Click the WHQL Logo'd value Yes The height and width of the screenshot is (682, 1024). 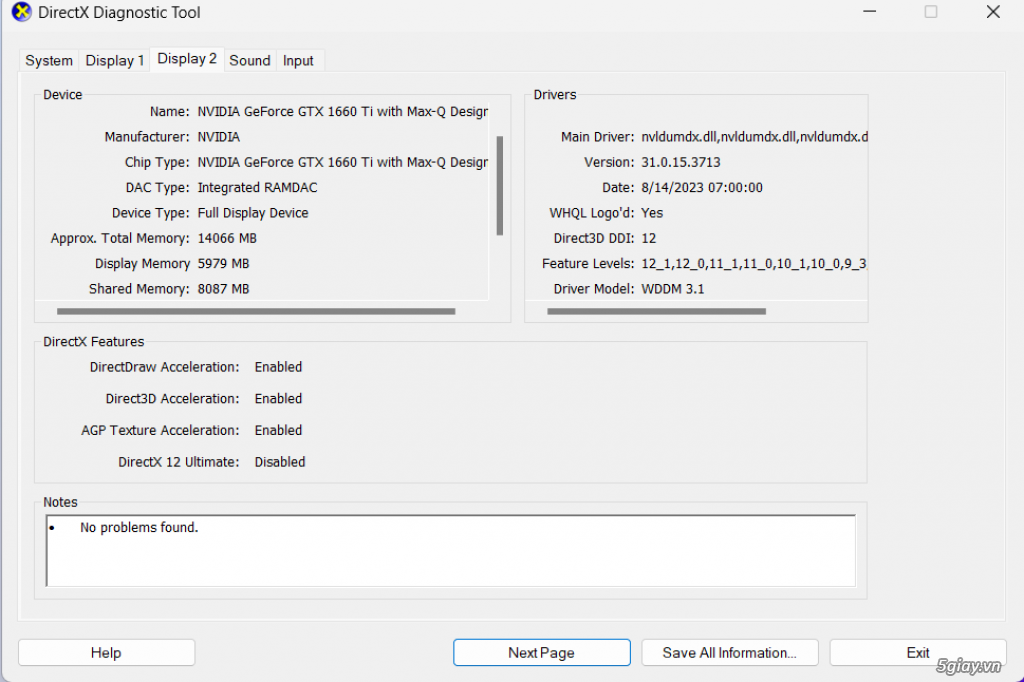coord(652,213)
